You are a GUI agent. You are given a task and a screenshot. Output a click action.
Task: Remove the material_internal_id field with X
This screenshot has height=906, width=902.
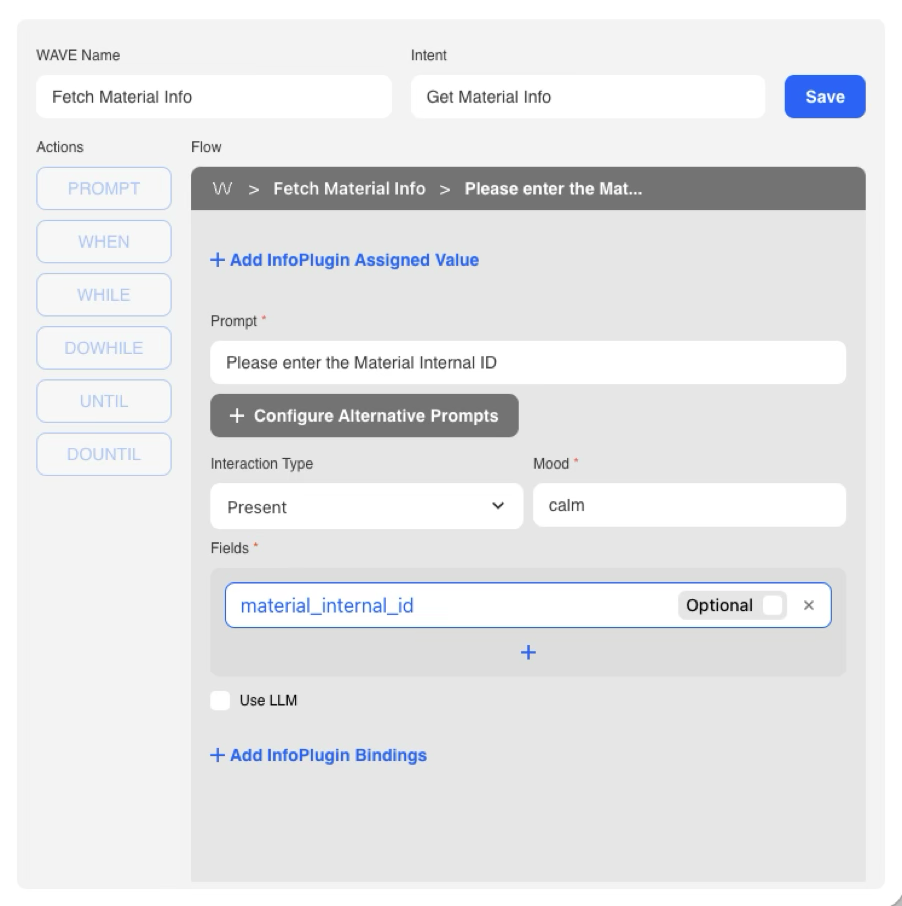[809, 606]
